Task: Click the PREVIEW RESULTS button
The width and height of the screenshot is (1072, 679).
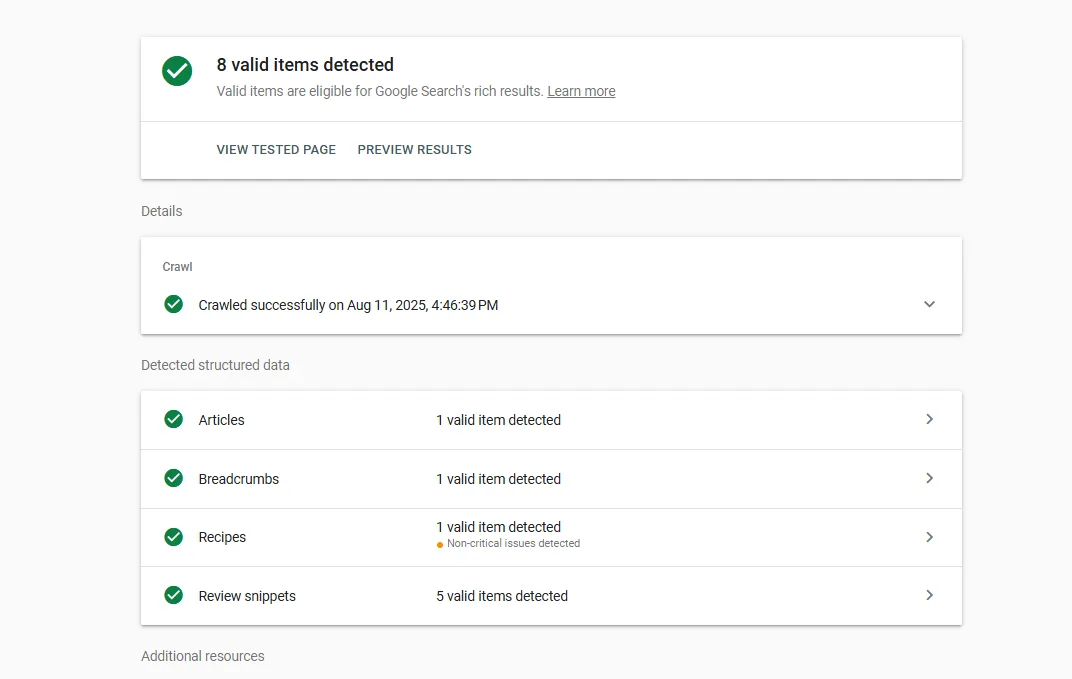Action: [414, 150]
